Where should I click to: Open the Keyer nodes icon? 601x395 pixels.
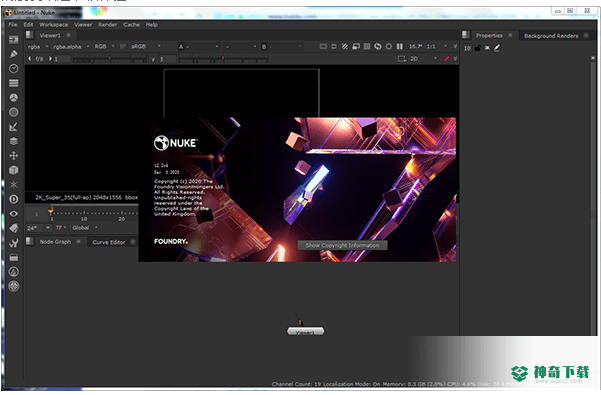(x=14, y=127)
